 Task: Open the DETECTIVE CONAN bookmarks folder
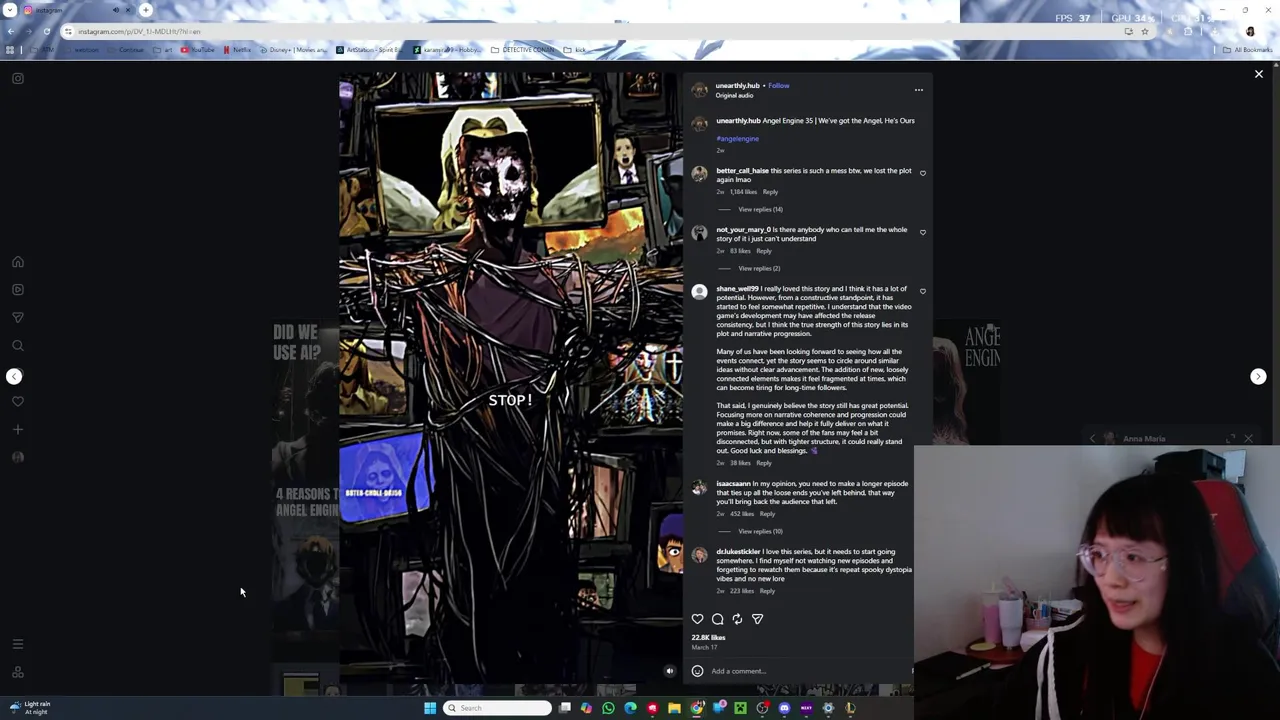pos(523,50)
